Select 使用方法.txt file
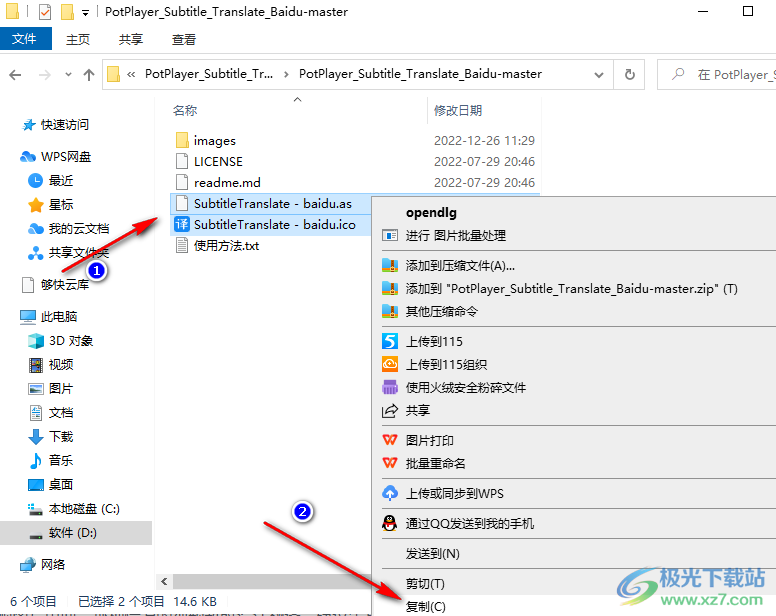The image size is (776, 616). pyautogui.click(x=226, y=245)
